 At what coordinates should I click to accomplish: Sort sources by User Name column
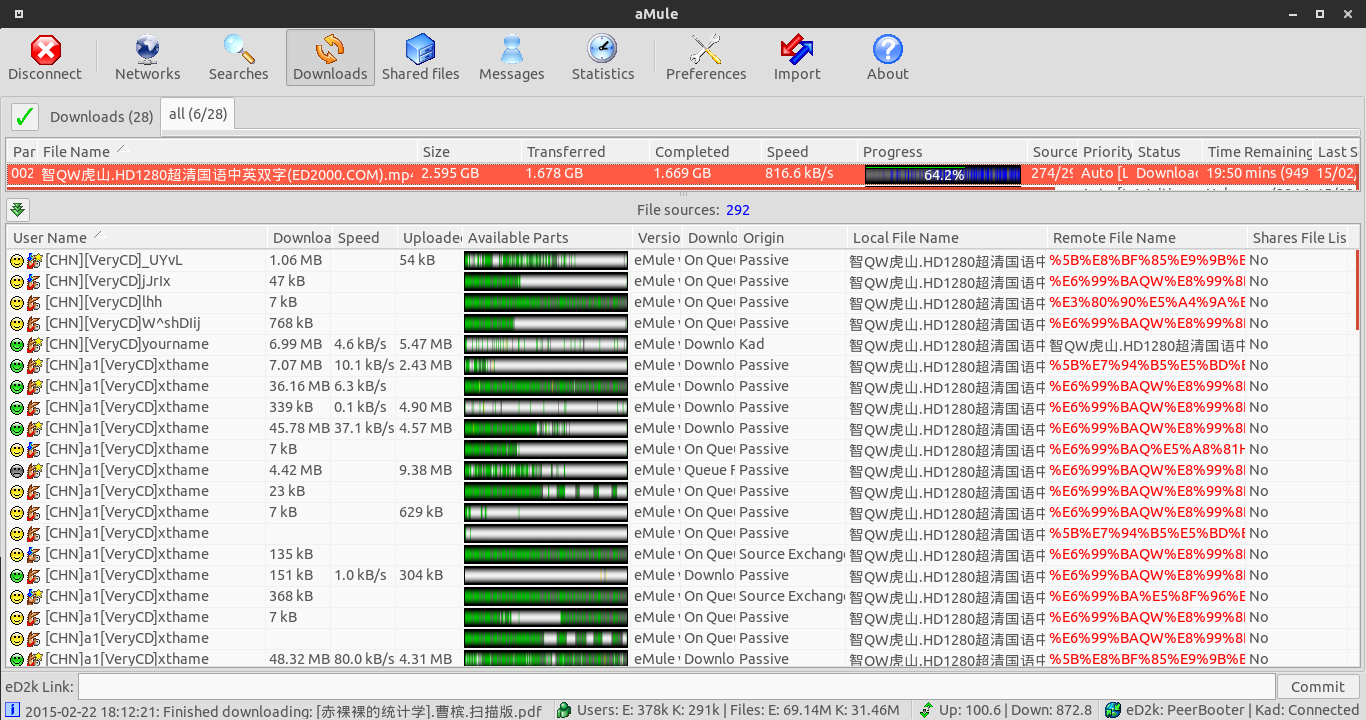coord(138,237)
